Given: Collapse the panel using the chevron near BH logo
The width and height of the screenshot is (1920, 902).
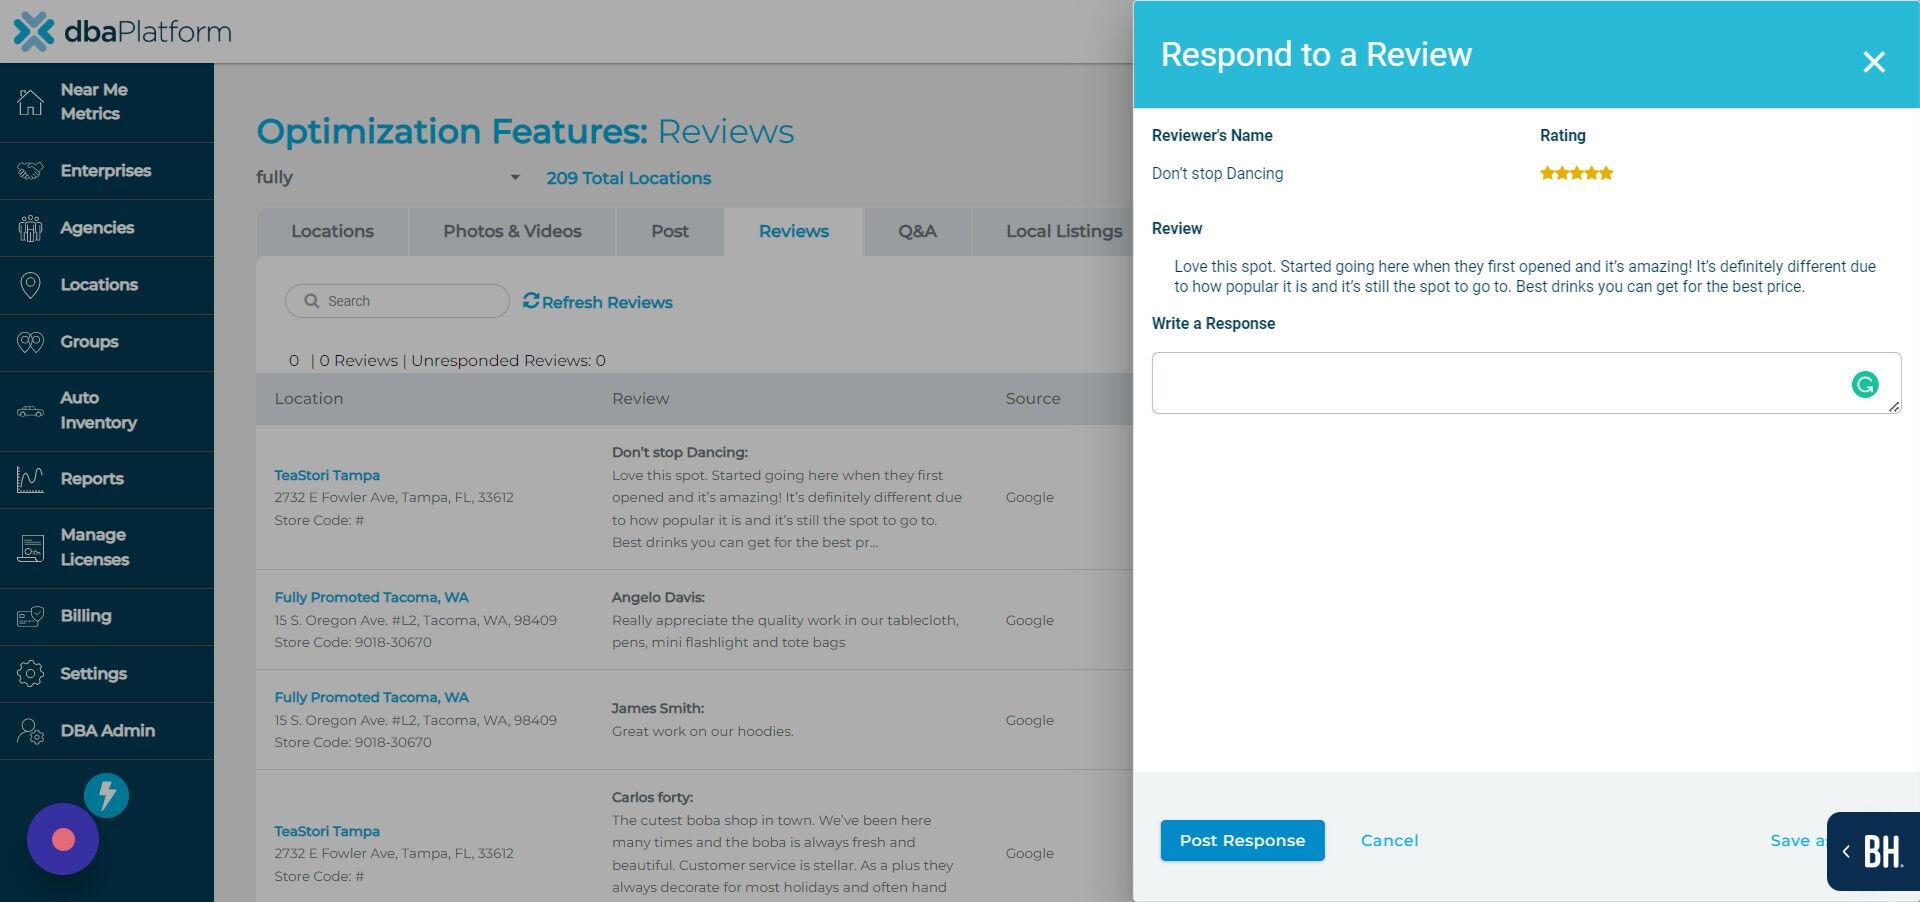Looking at the screenshot, I should click(x=1845, y=851).
